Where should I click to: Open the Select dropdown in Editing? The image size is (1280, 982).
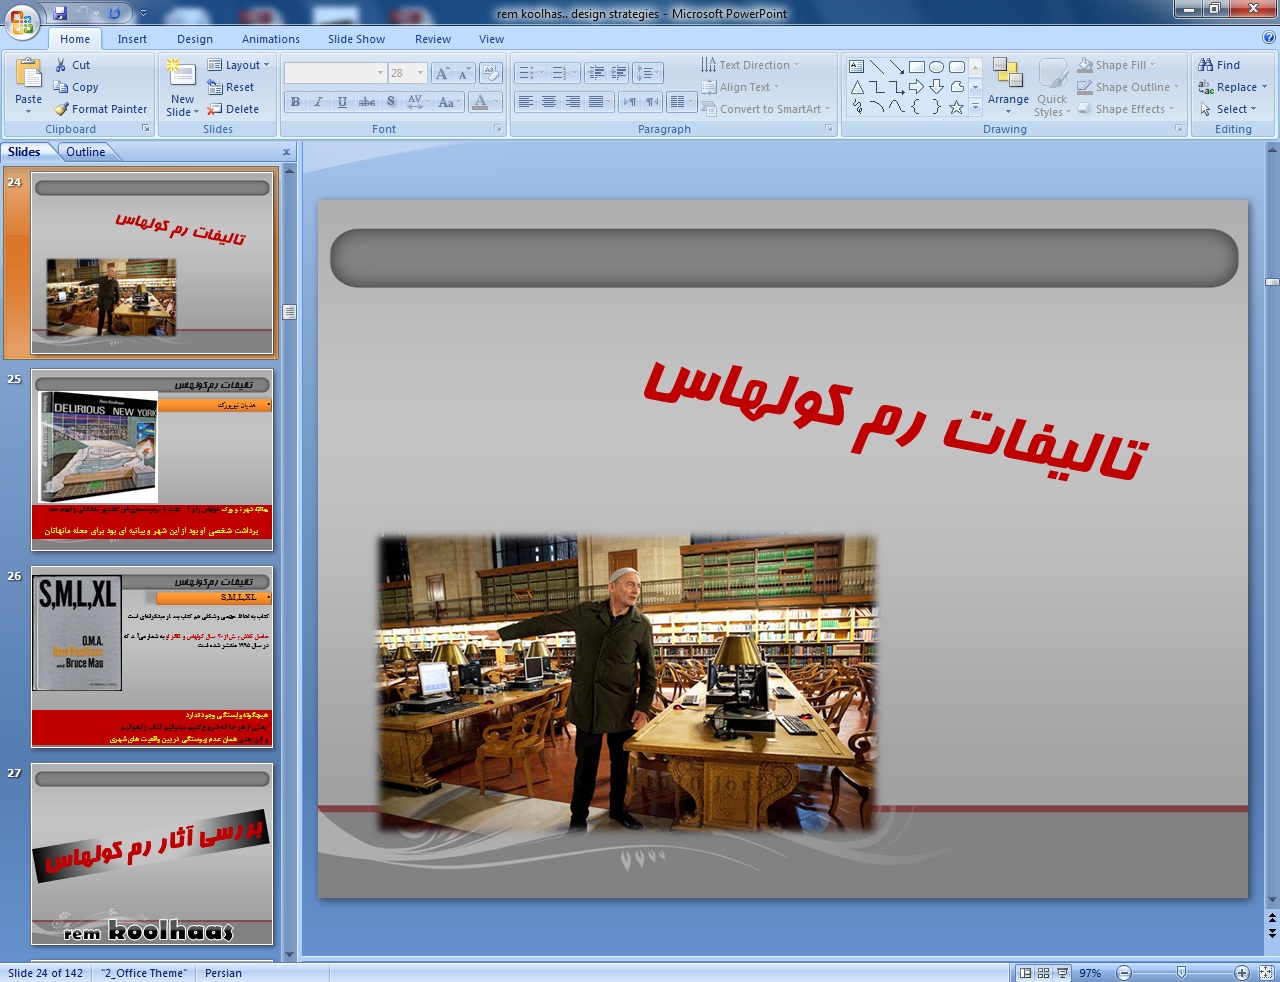(1233, 109)
